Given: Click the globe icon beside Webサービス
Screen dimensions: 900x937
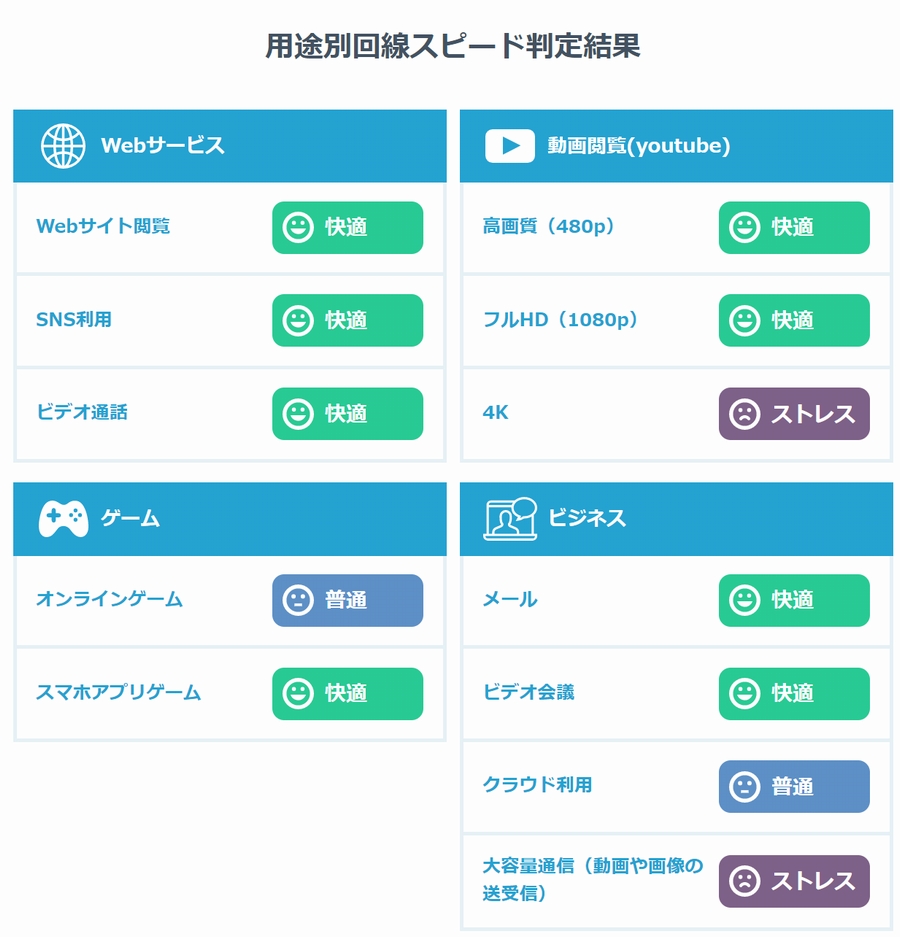Looking at the screenshot, I should point(63,146).
